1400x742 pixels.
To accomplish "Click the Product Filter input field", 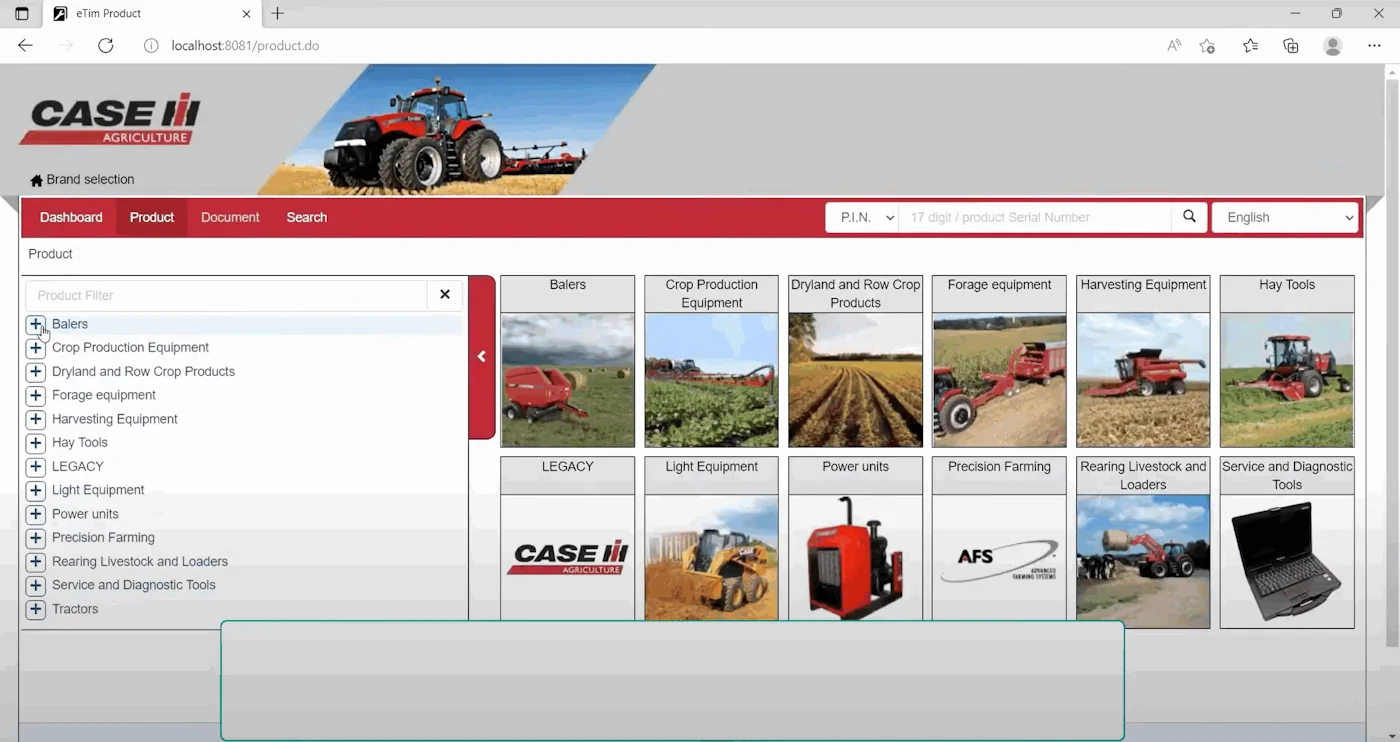I will 227,295.
